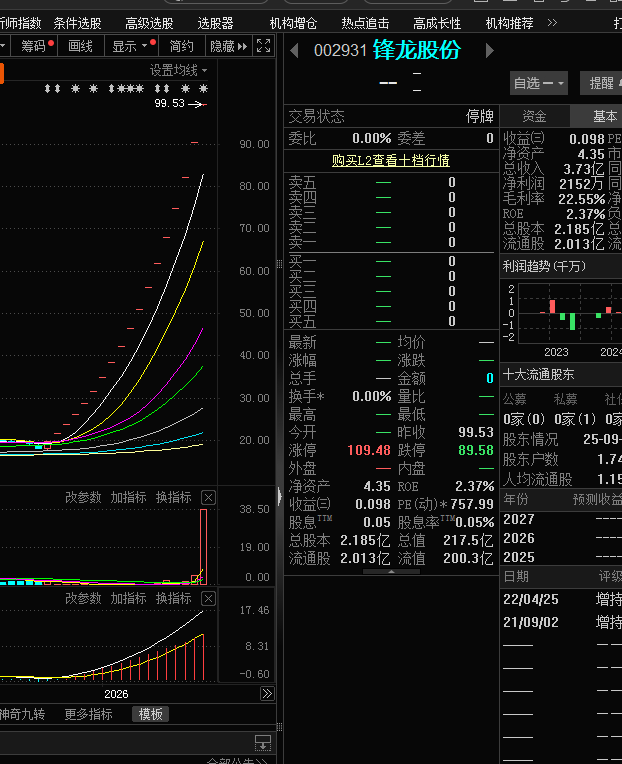
Task: Click the 涨停 price 109.48
Action: tap(369, 450)
